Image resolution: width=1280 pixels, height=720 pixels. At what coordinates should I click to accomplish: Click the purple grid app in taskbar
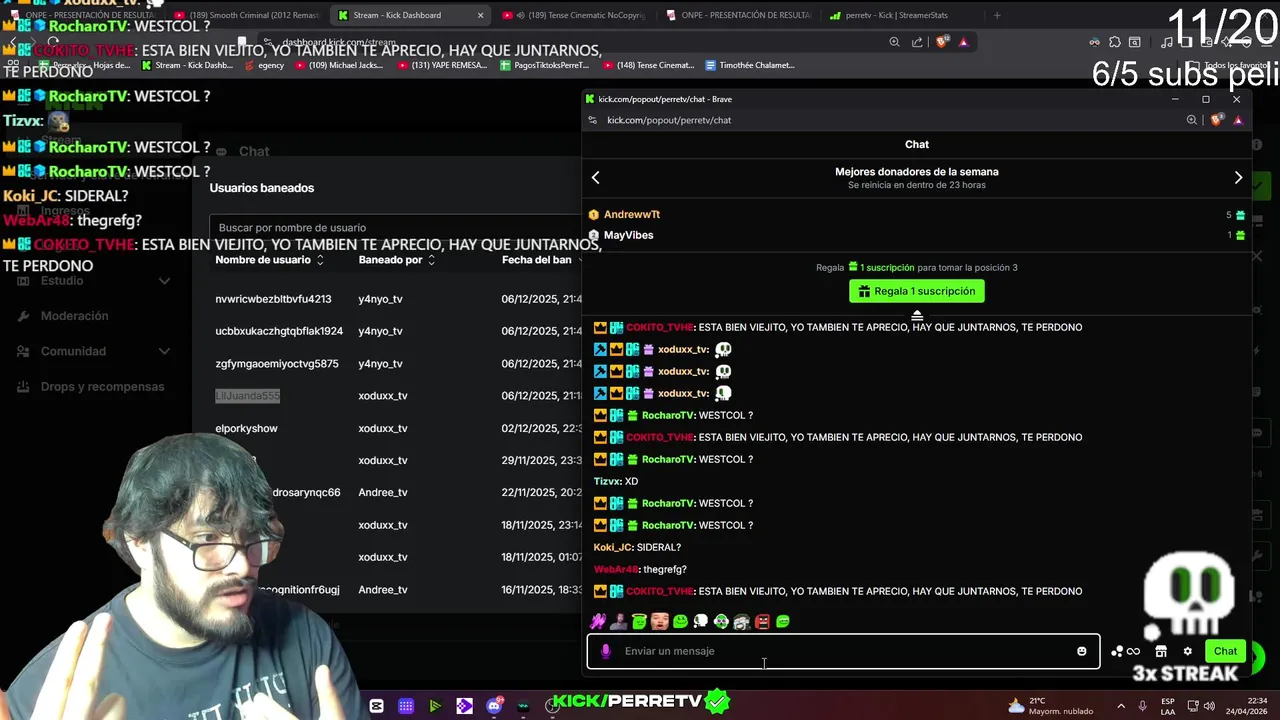(406, 706)
